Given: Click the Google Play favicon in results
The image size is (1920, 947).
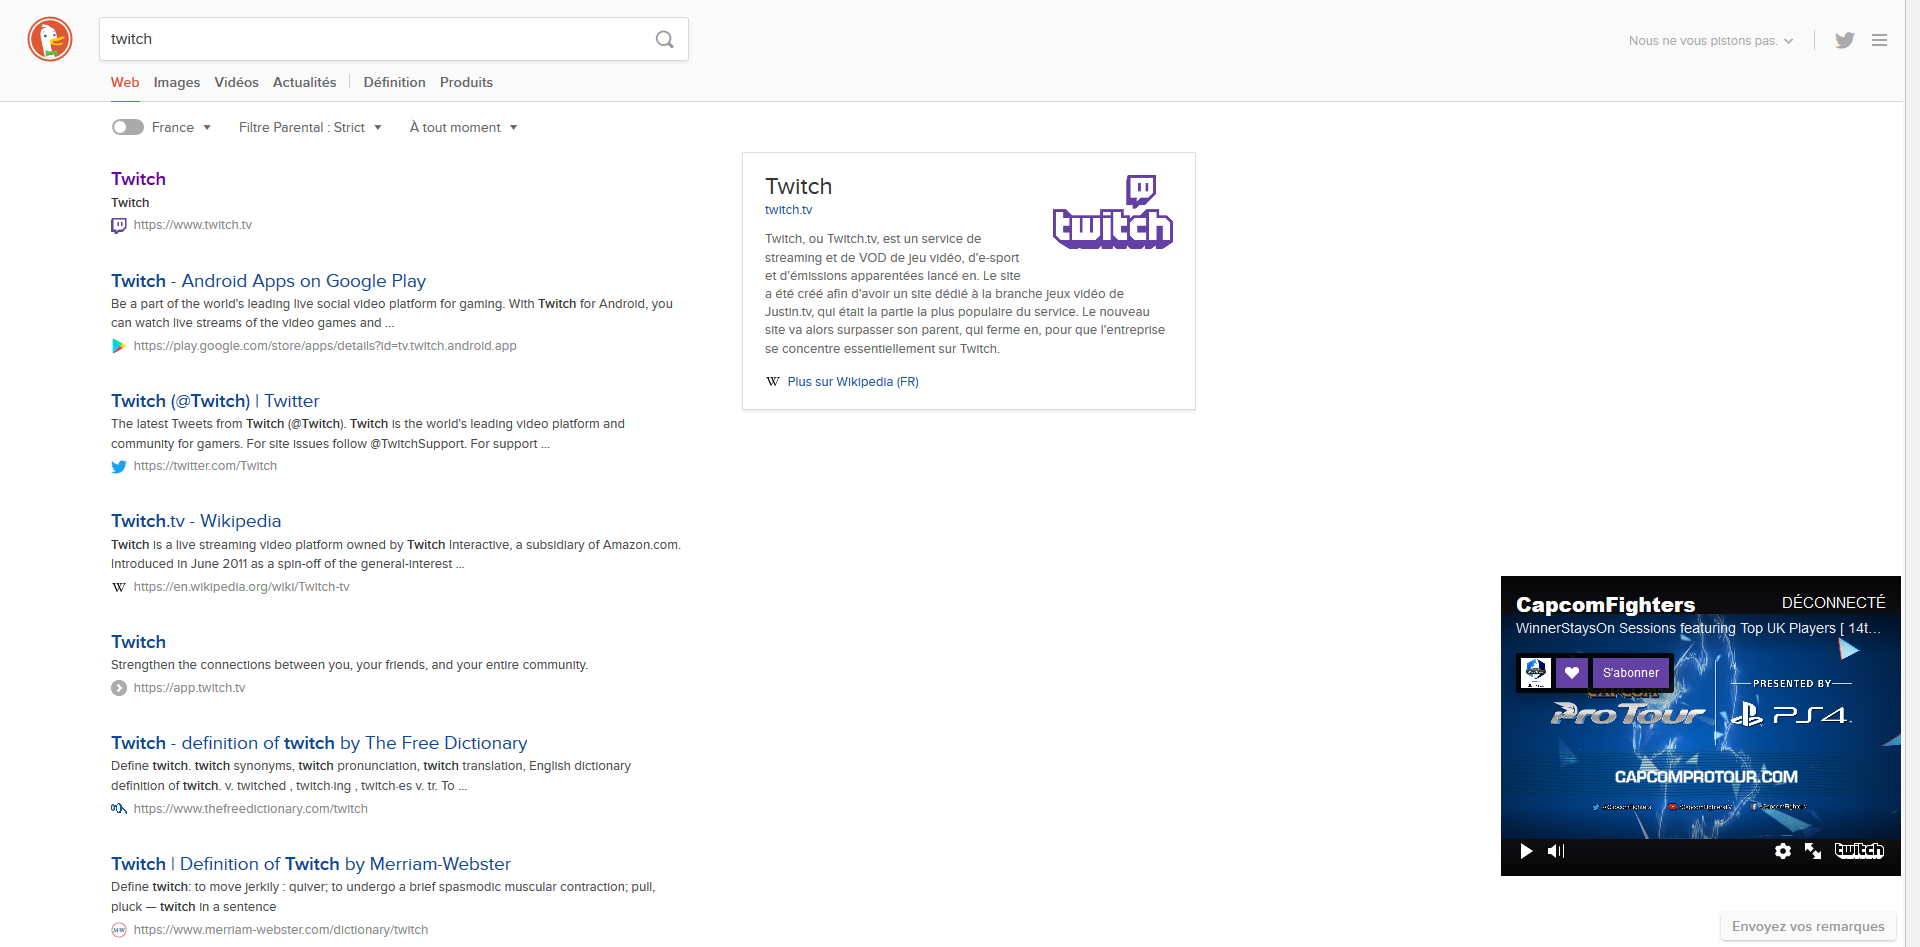Looking at the screenshot, I should coord(119,346).
